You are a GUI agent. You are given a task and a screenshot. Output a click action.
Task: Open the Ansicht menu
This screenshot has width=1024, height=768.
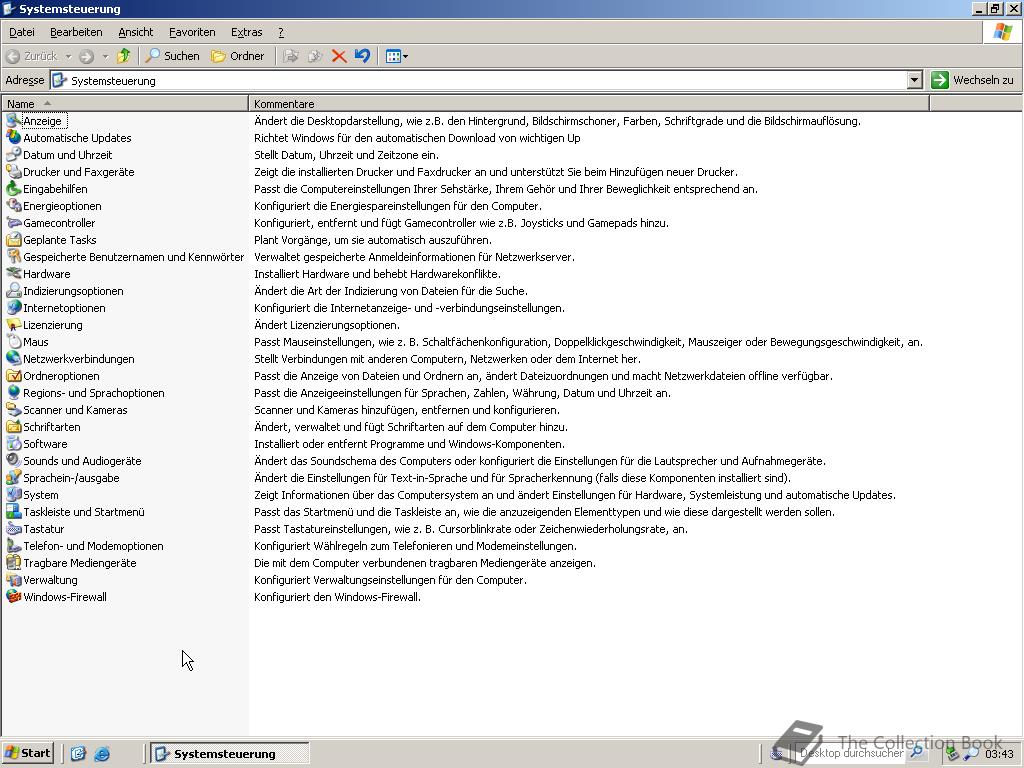click(x=135, y=32)
